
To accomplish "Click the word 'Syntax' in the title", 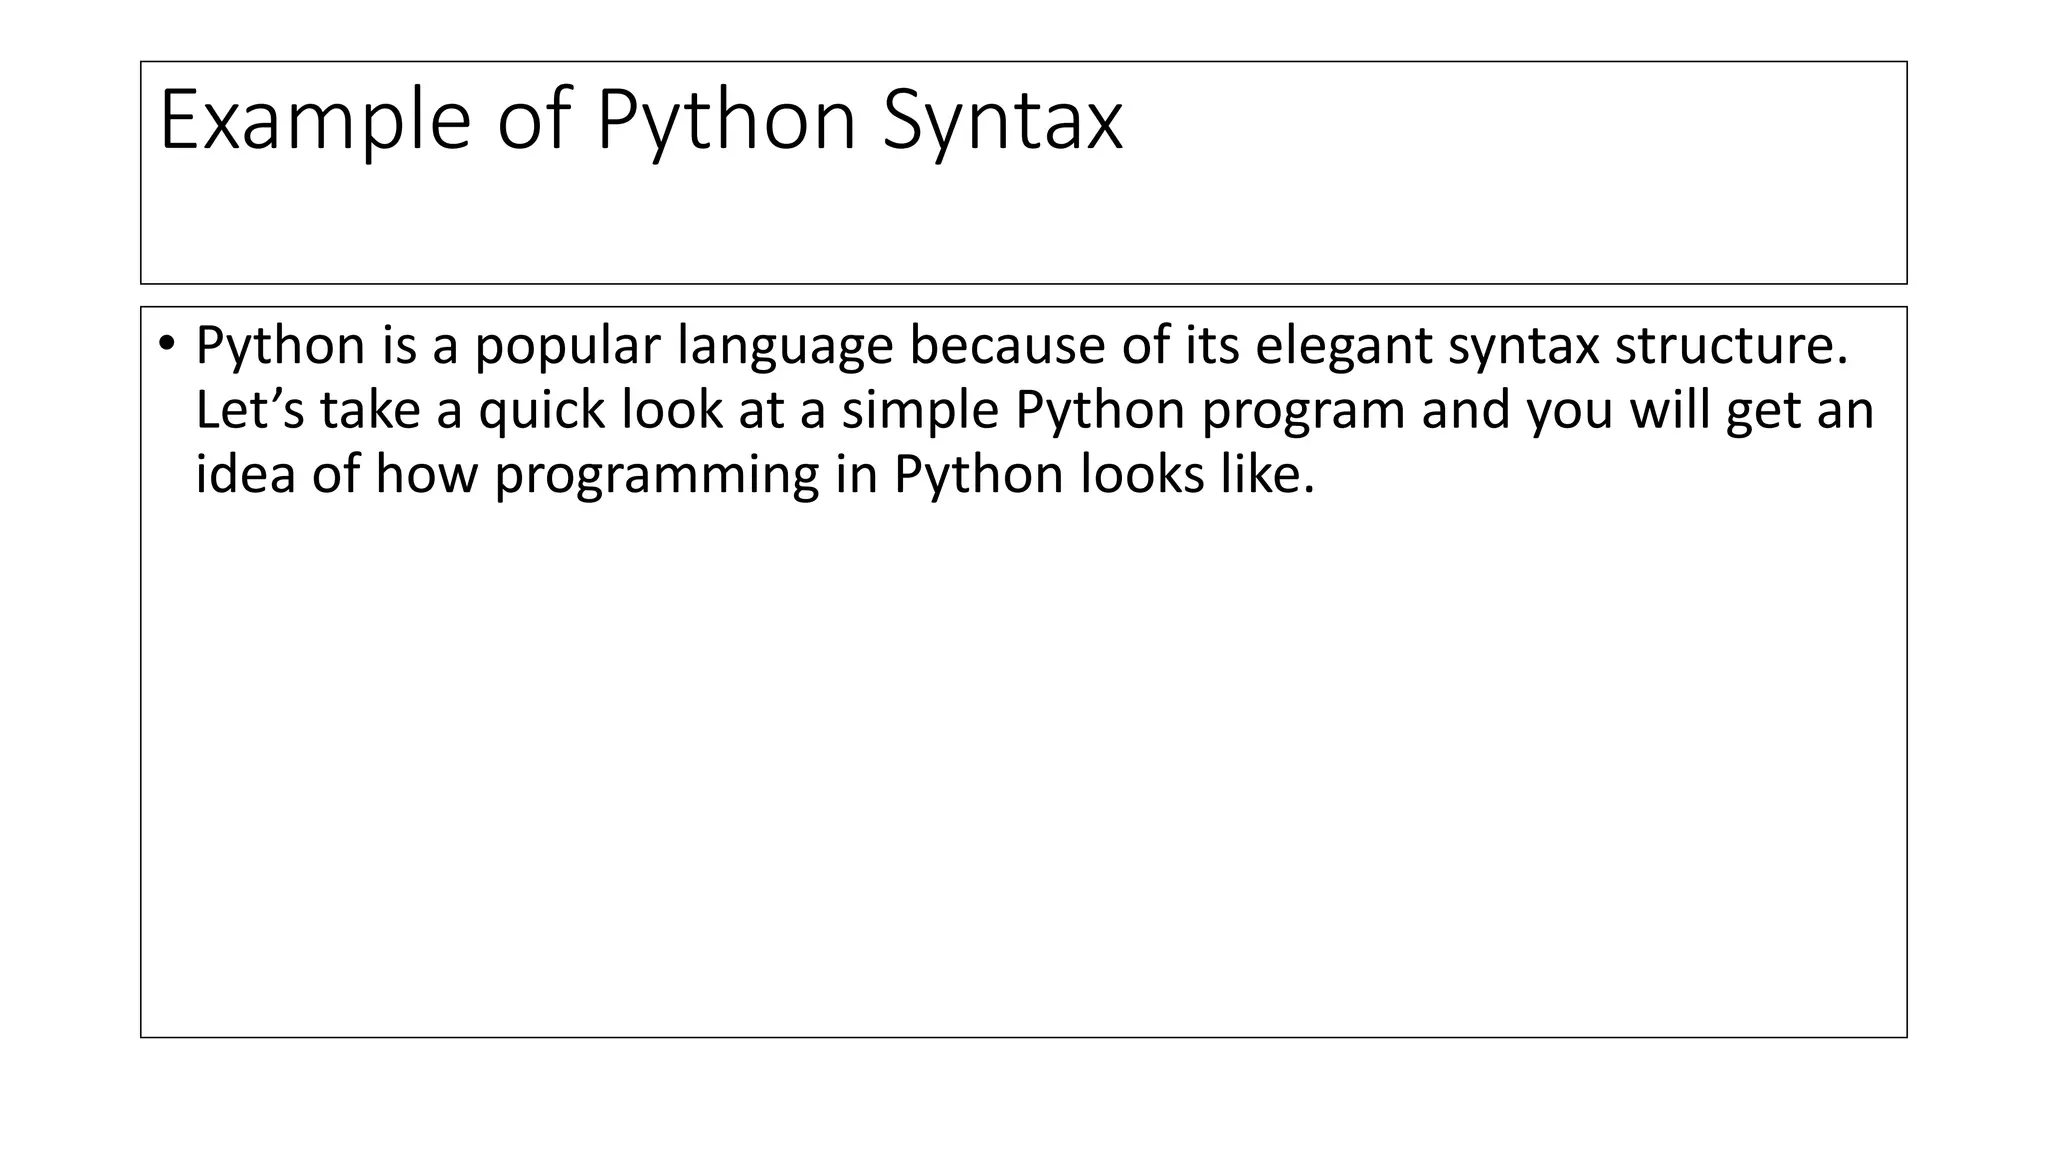I will coord(1002,122).
